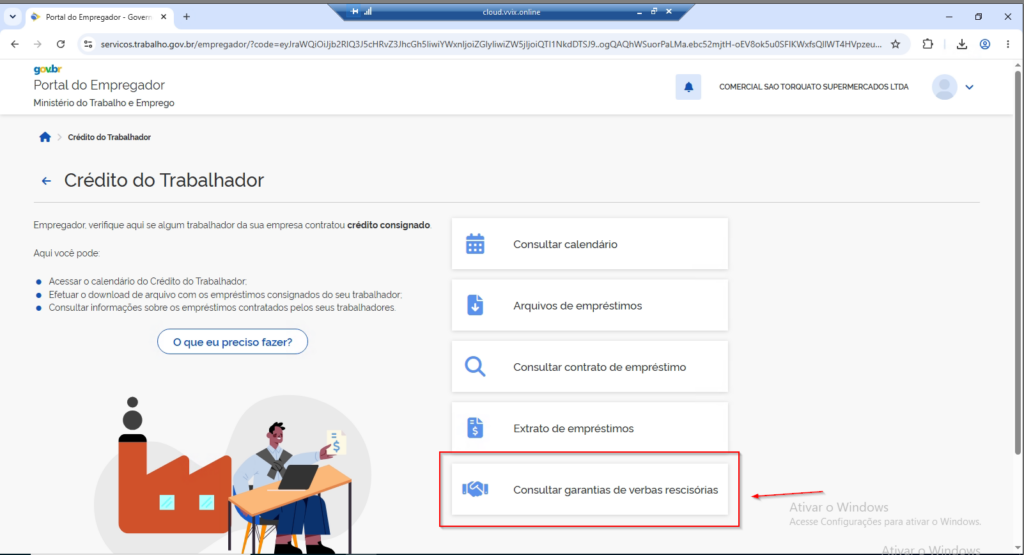The image size is (1024, 555).
Task: Click the signal bars icon on session bar
Action: coord(368,11)
